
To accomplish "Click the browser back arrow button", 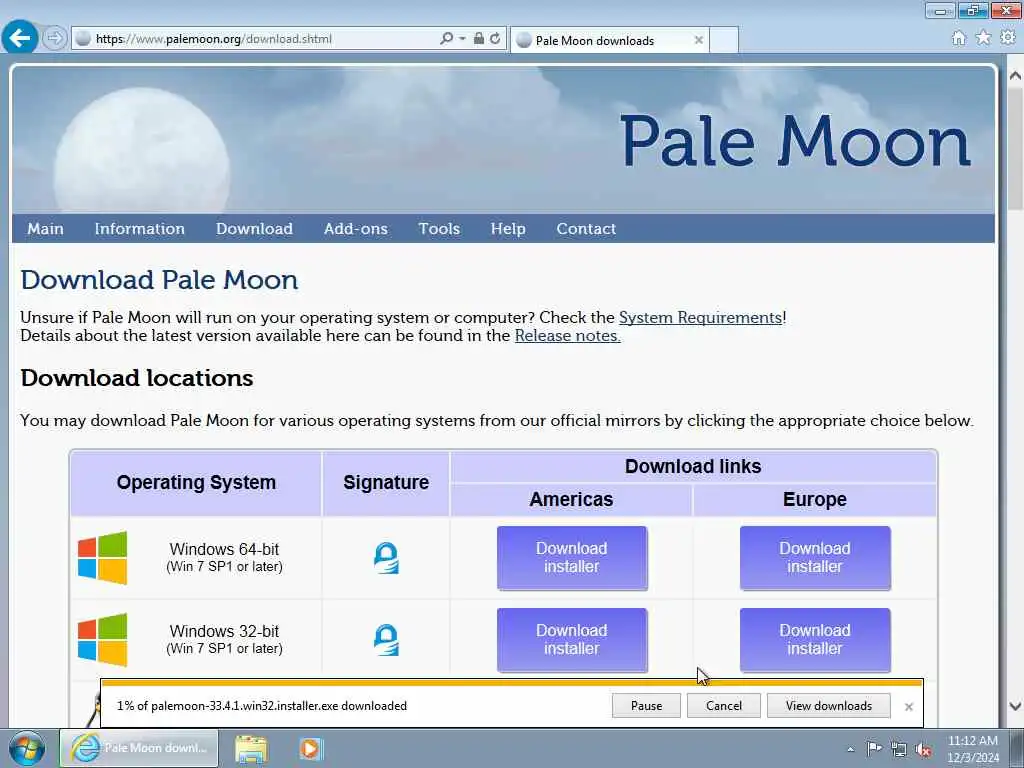I will coord(20,37).
